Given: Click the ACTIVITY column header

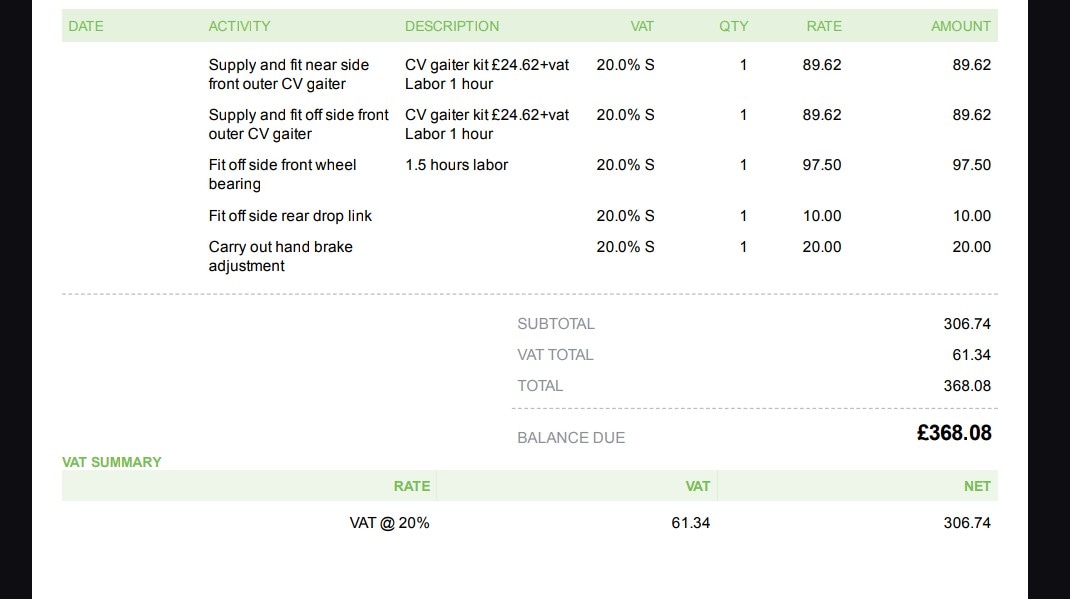Looking at the screenshot, I should pyautogui.click(x=239, y=26).
